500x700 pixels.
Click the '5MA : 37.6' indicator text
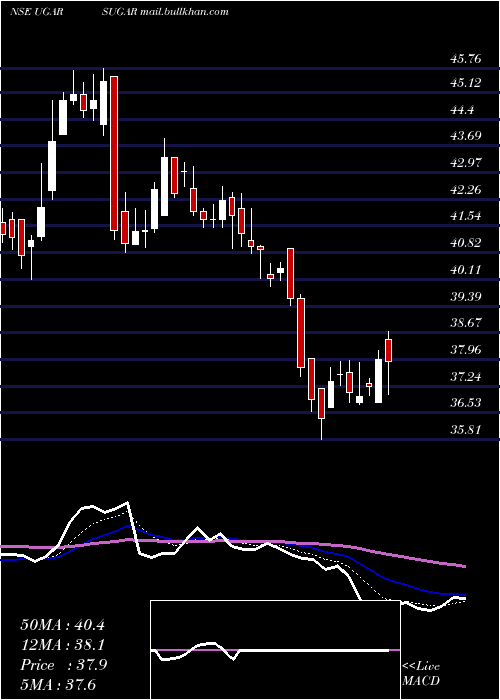click(58, 684)
